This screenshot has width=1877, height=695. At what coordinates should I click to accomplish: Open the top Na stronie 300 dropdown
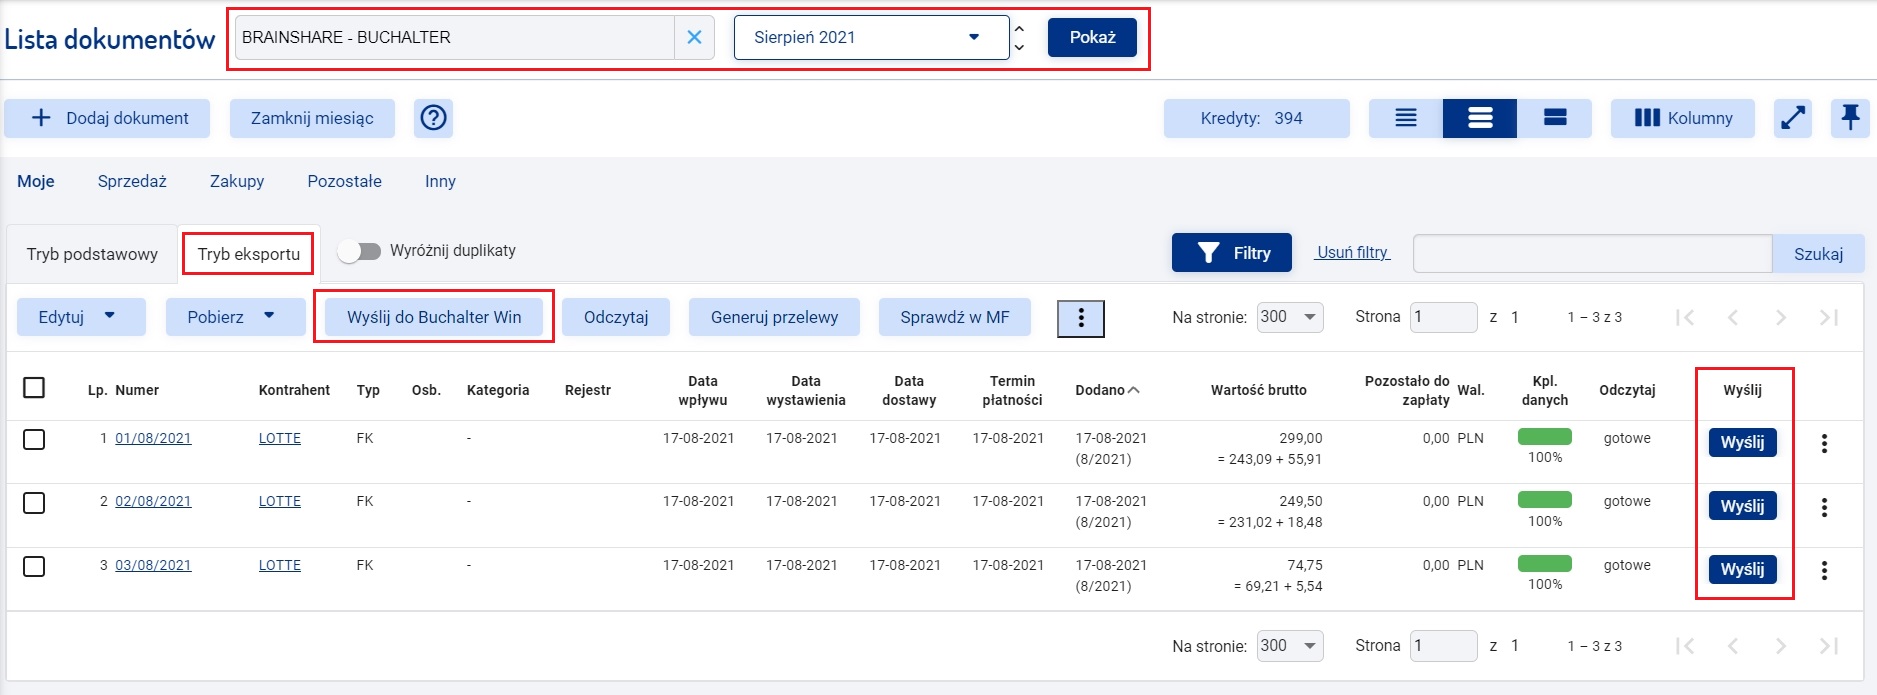point(1290,317)
